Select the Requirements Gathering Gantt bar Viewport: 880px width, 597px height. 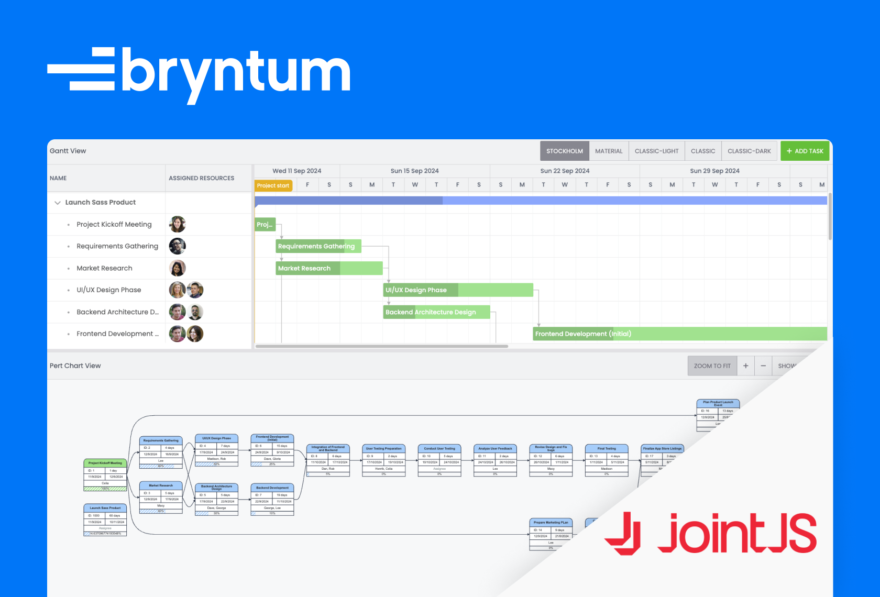coord(317,245)
